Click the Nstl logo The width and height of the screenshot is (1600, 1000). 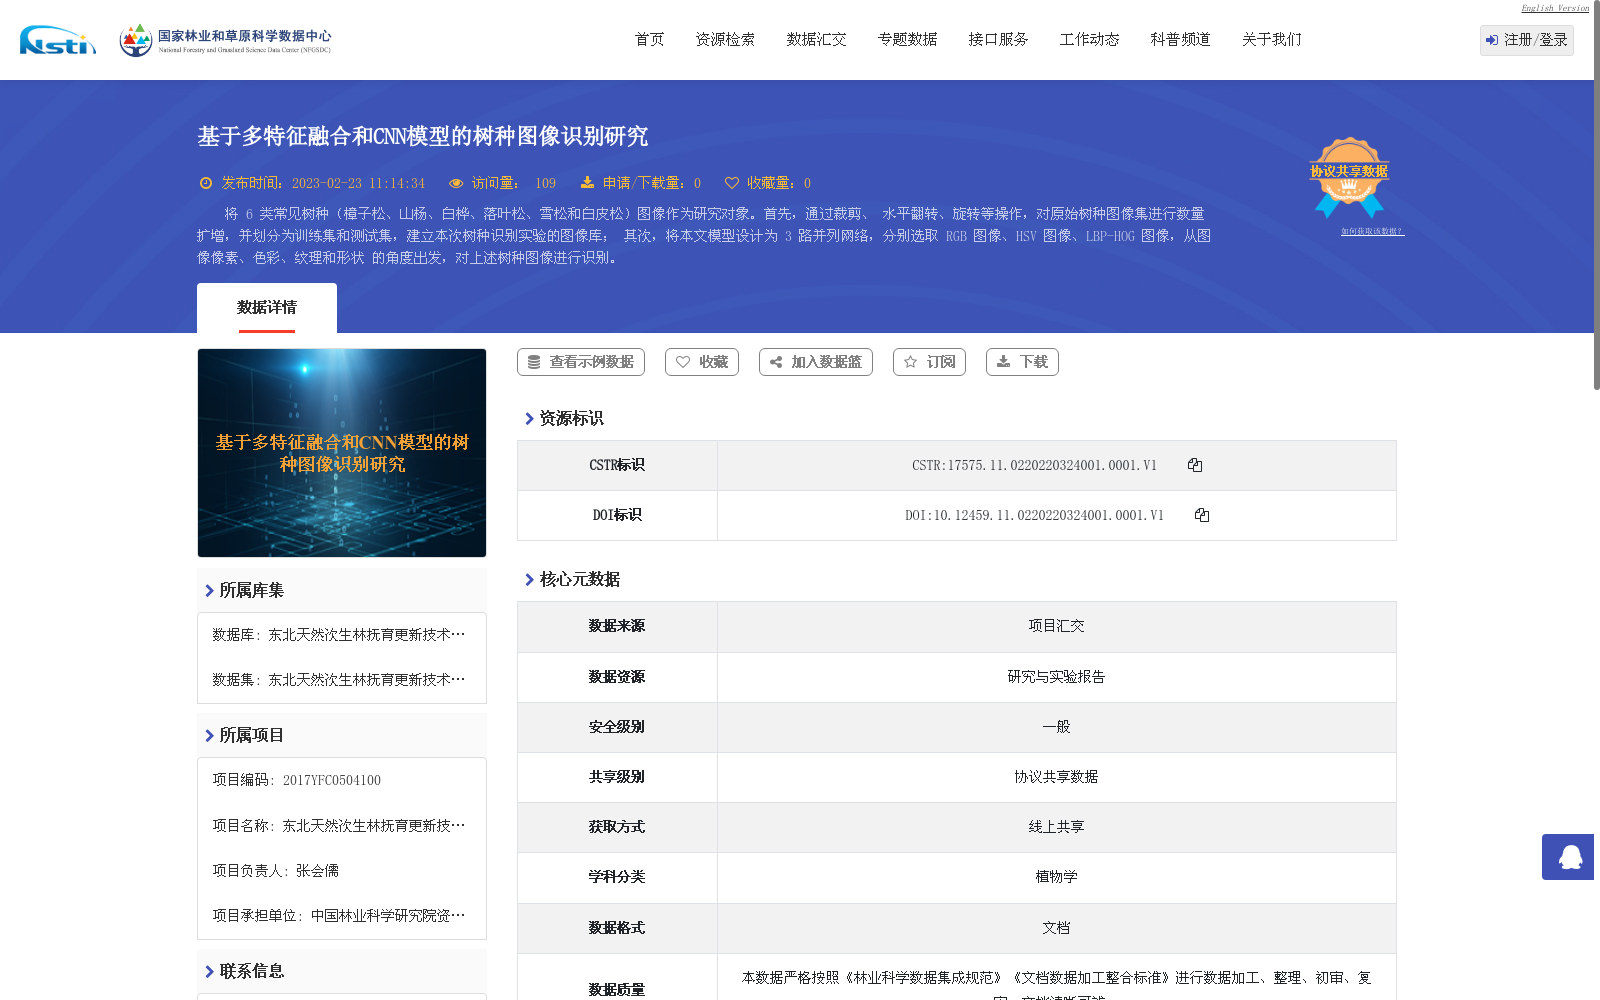point(56,40)
